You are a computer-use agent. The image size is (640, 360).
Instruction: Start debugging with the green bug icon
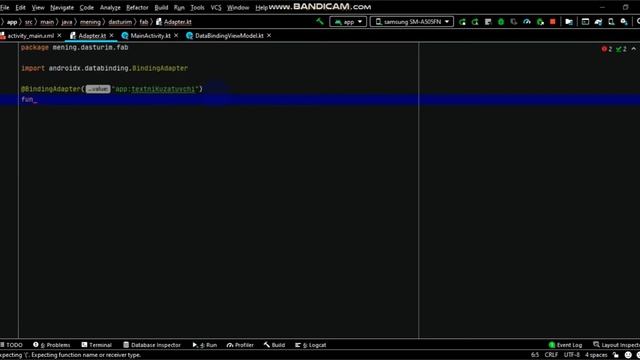point(501,22)
